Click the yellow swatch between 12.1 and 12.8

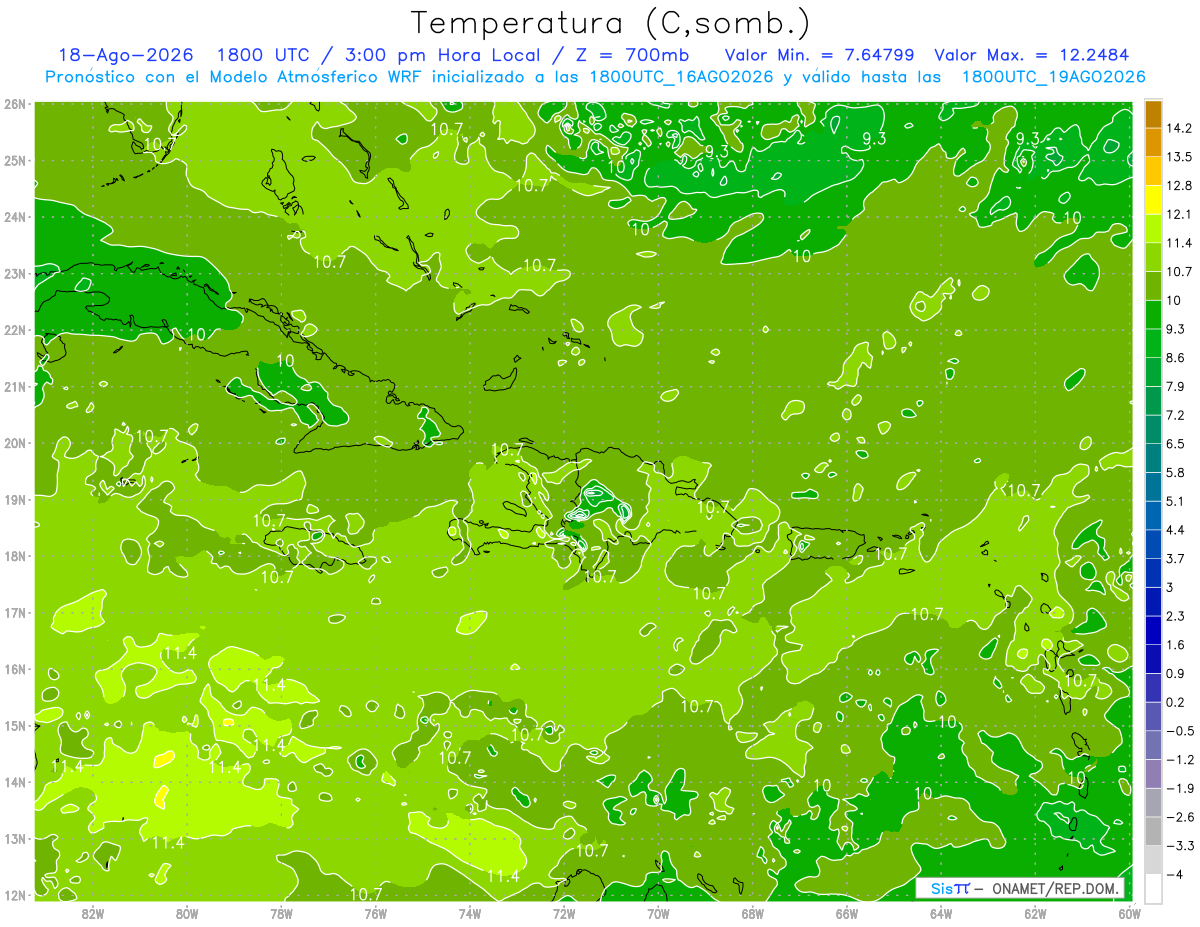point(1153,200)
